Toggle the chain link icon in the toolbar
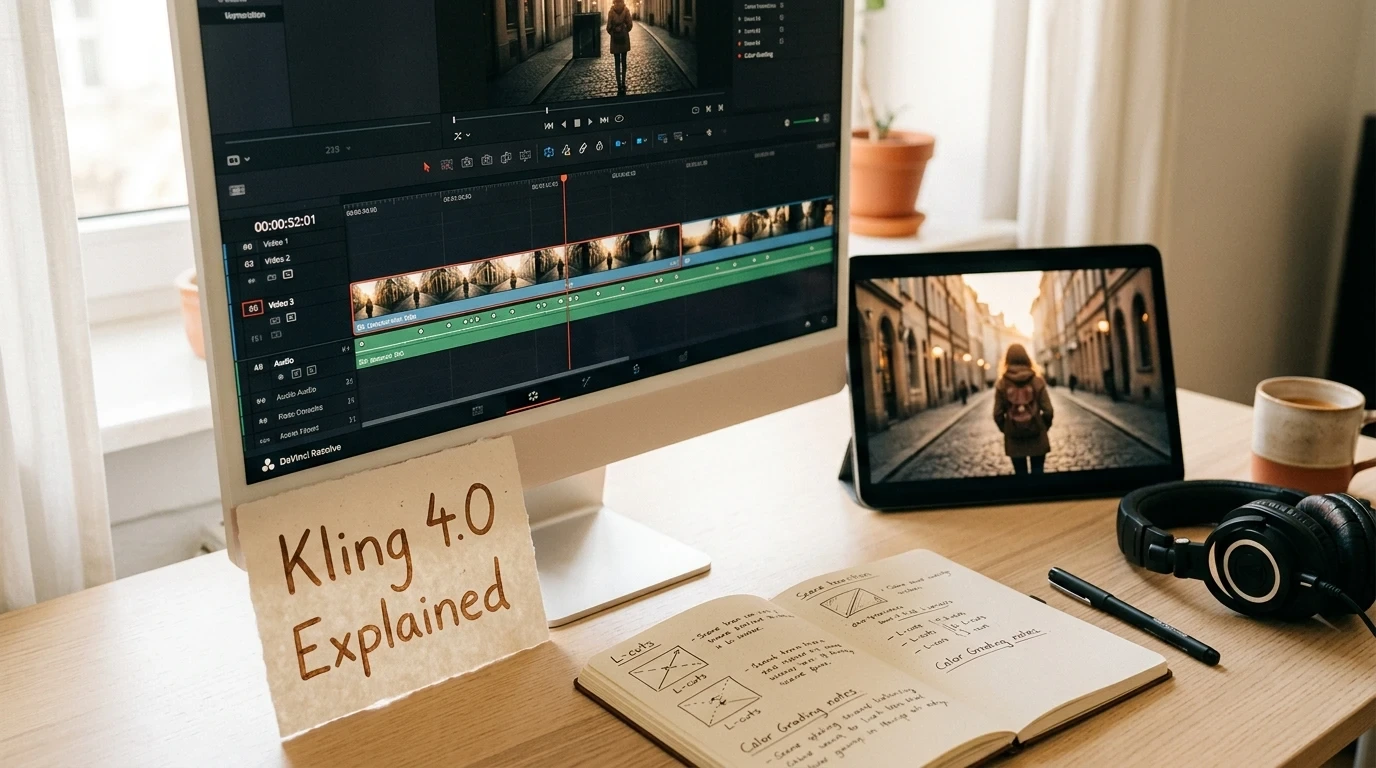The image size is (1376, 768). (582, 149)
